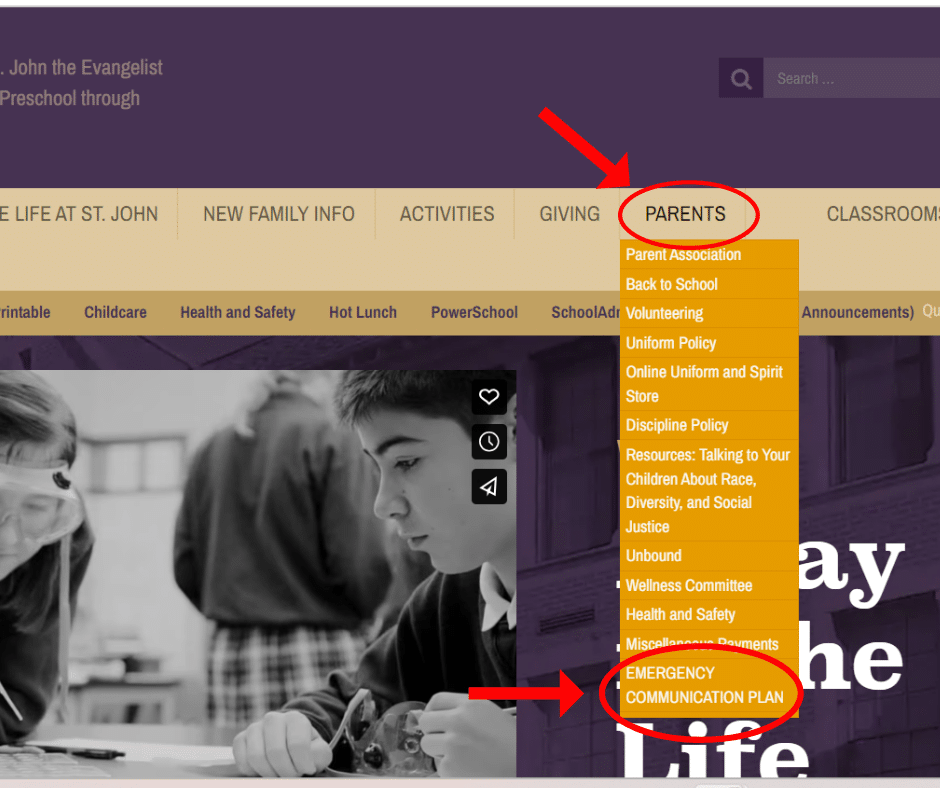Go to Childcare quick link
The height and width of the screenshot is (788, 940).
coord(115,312)
